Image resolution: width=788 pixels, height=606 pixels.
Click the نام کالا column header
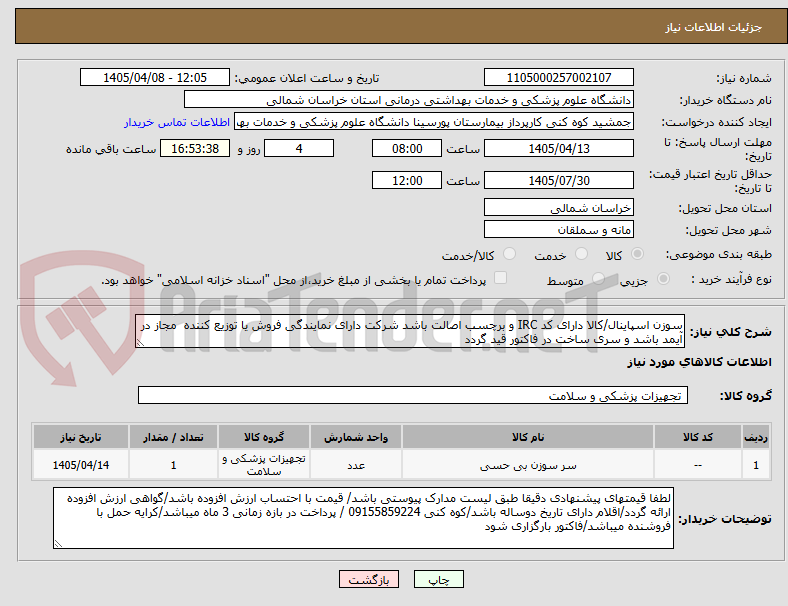(x=528, y=437)
